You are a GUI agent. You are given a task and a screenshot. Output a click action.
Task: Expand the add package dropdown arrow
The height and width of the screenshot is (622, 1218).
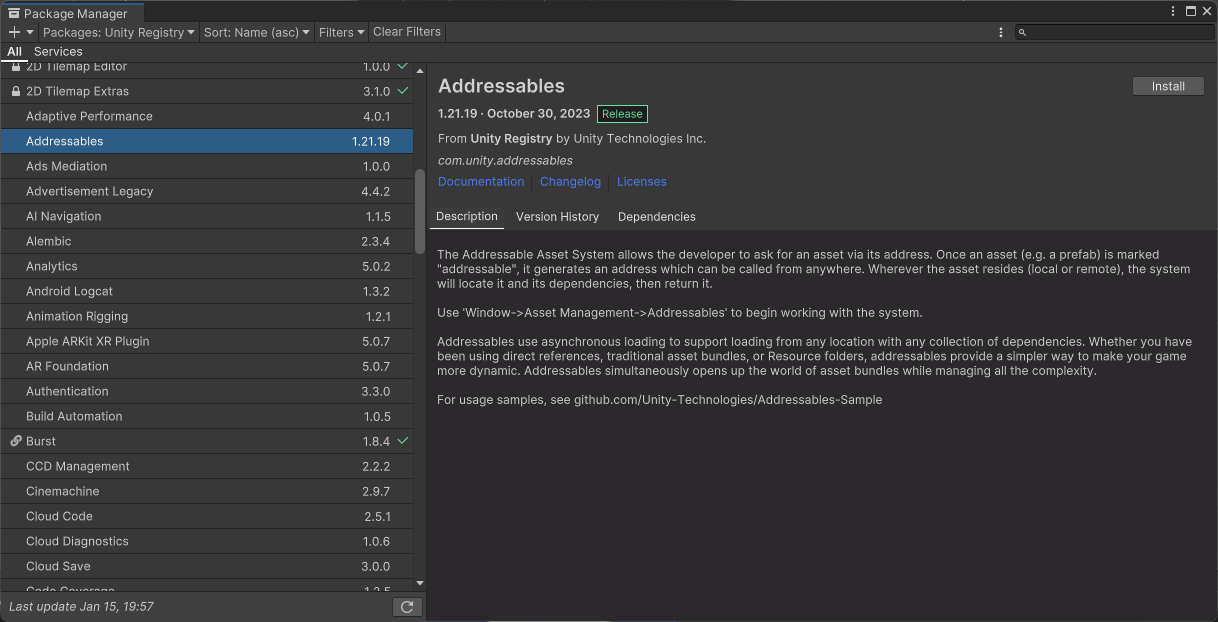tap(30, 32)
